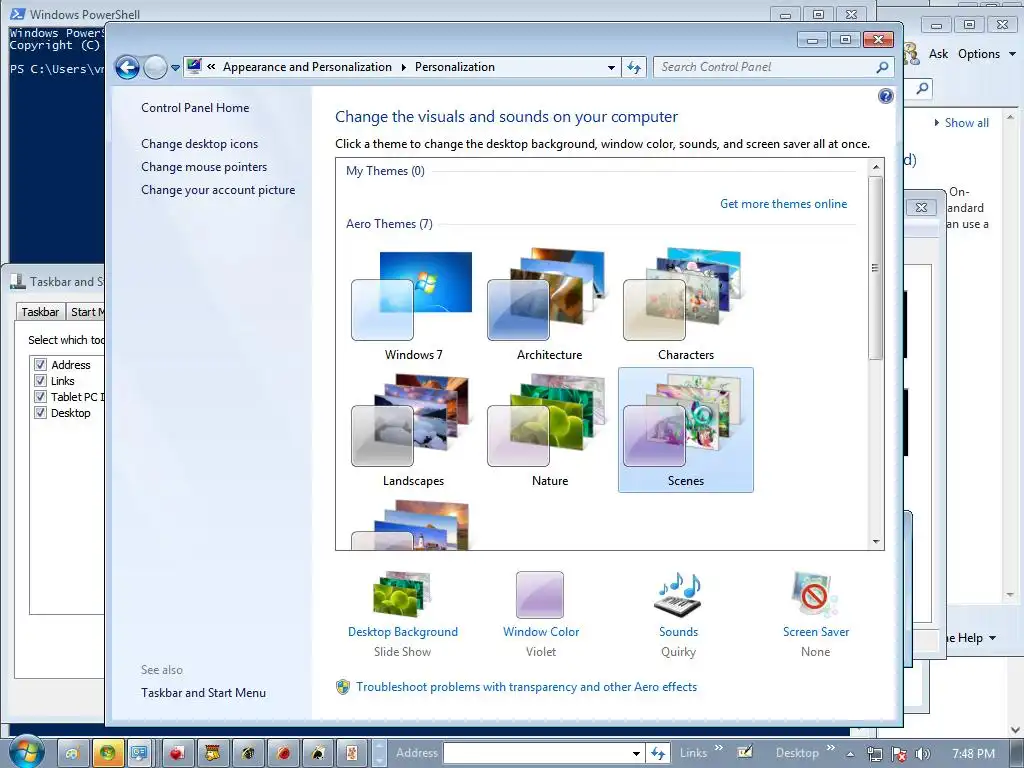
Task: Expand the Links toolbar chevron on taskbar
Action: tap(718, 748)
